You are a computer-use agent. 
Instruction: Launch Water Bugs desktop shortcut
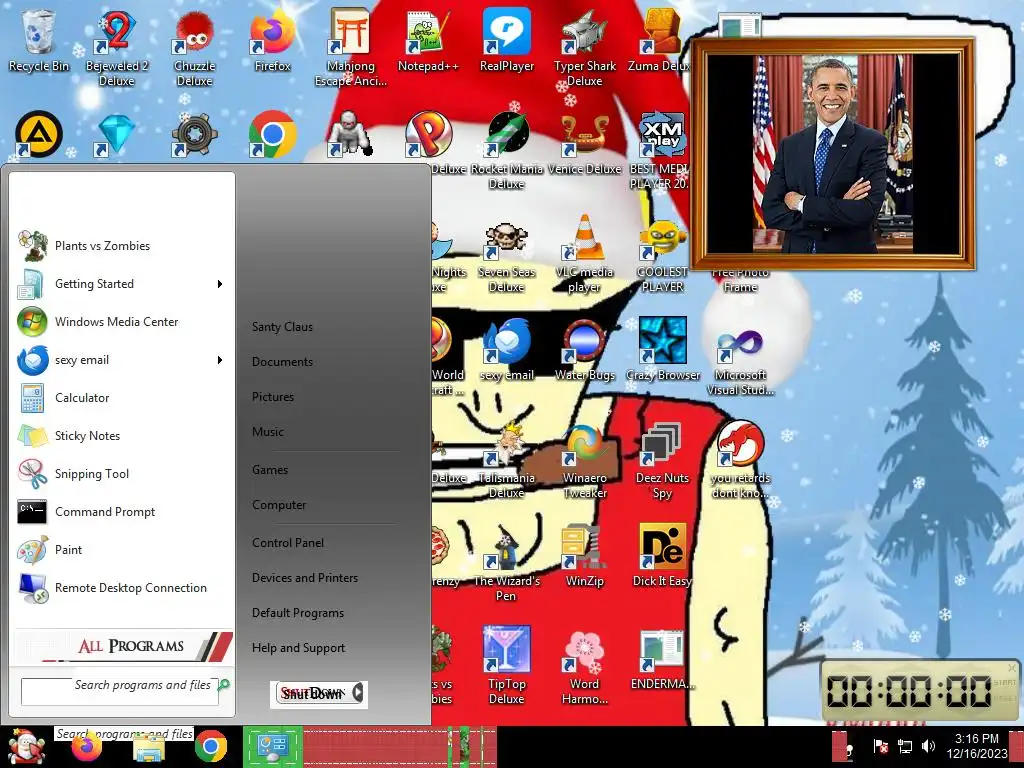pyautogui.click(x=584, y=350)
